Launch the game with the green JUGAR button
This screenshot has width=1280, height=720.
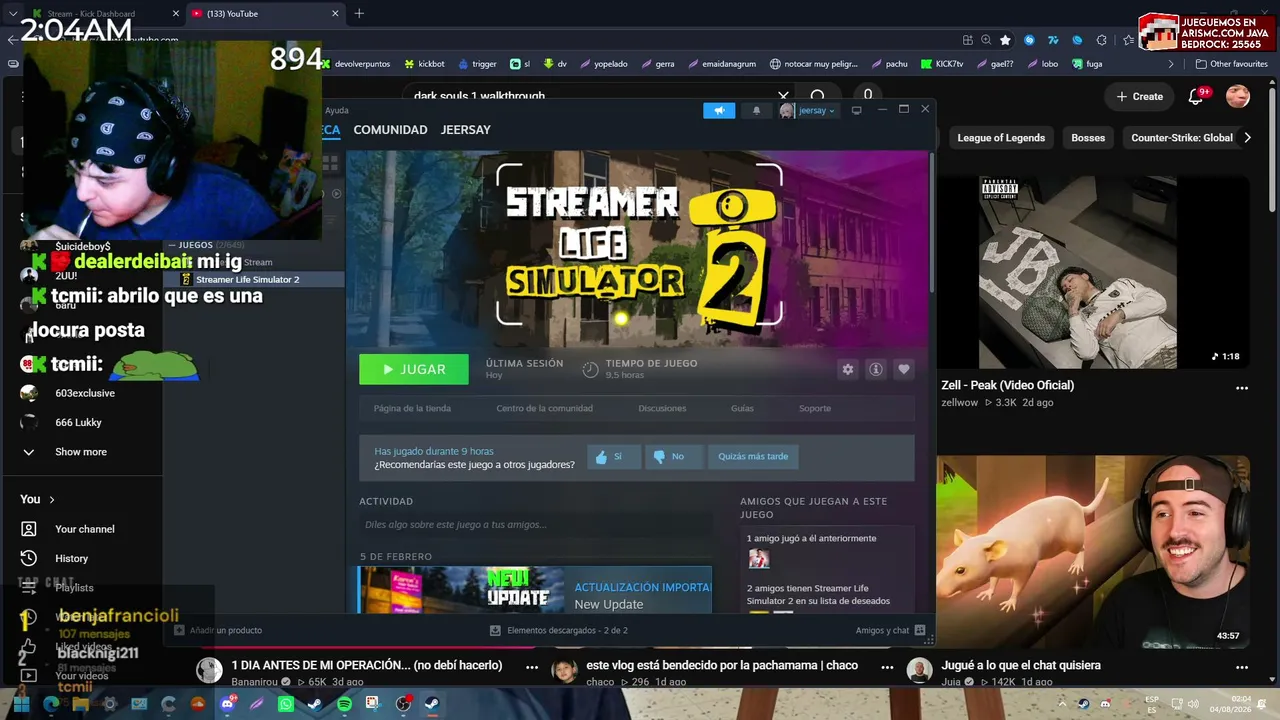pos(414,369)
